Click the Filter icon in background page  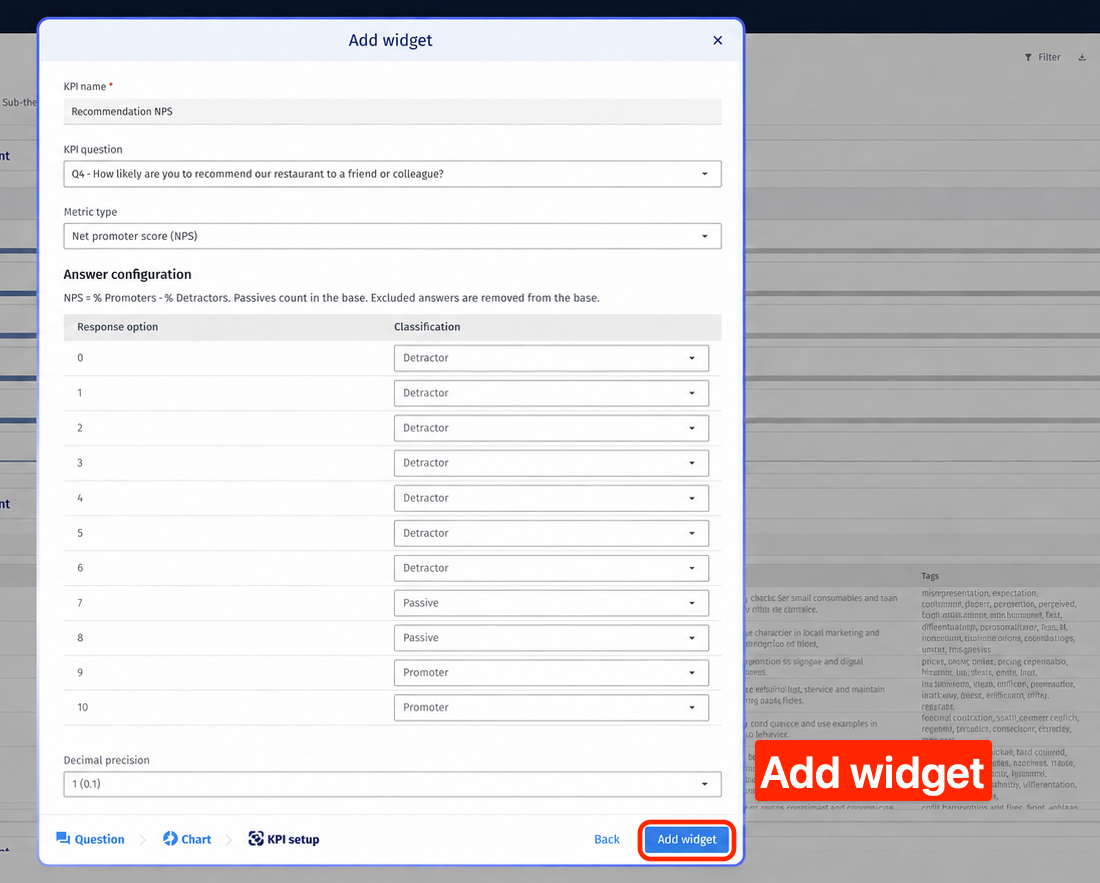(x=1028, y=58)
